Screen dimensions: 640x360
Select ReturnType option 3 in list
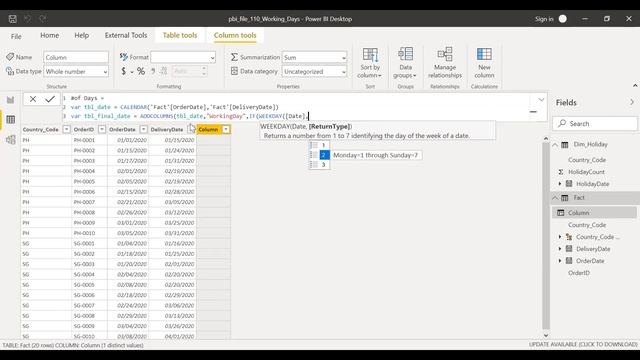tap(319, 164)
